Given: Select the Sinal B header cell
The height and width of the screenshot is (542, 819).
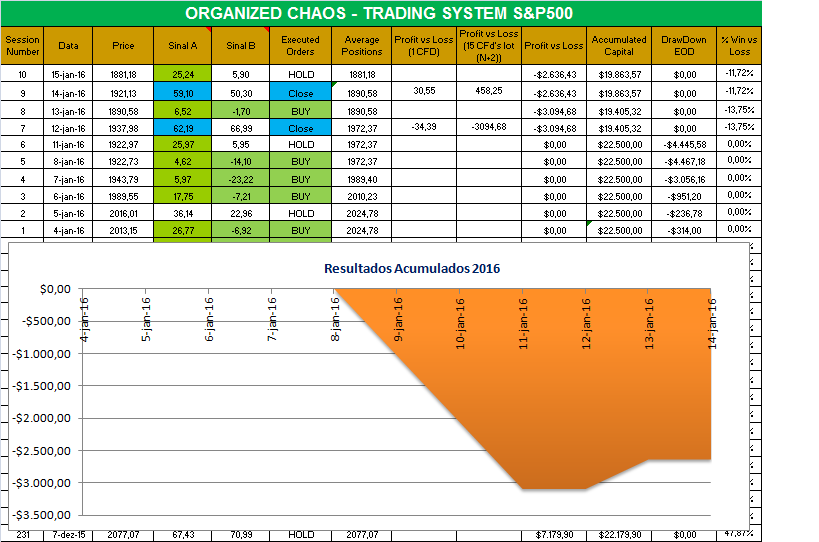Looking at the screenshot, I should 240,45.
